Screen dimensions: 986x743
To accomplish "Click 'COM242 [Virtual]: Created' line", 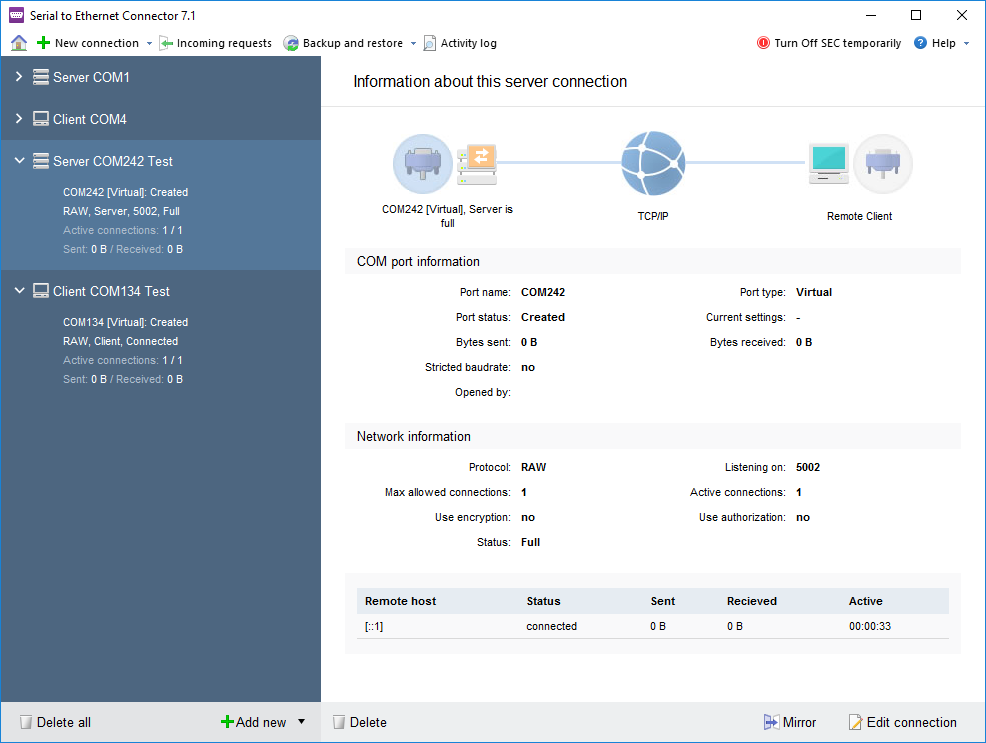I will [125, 192].
